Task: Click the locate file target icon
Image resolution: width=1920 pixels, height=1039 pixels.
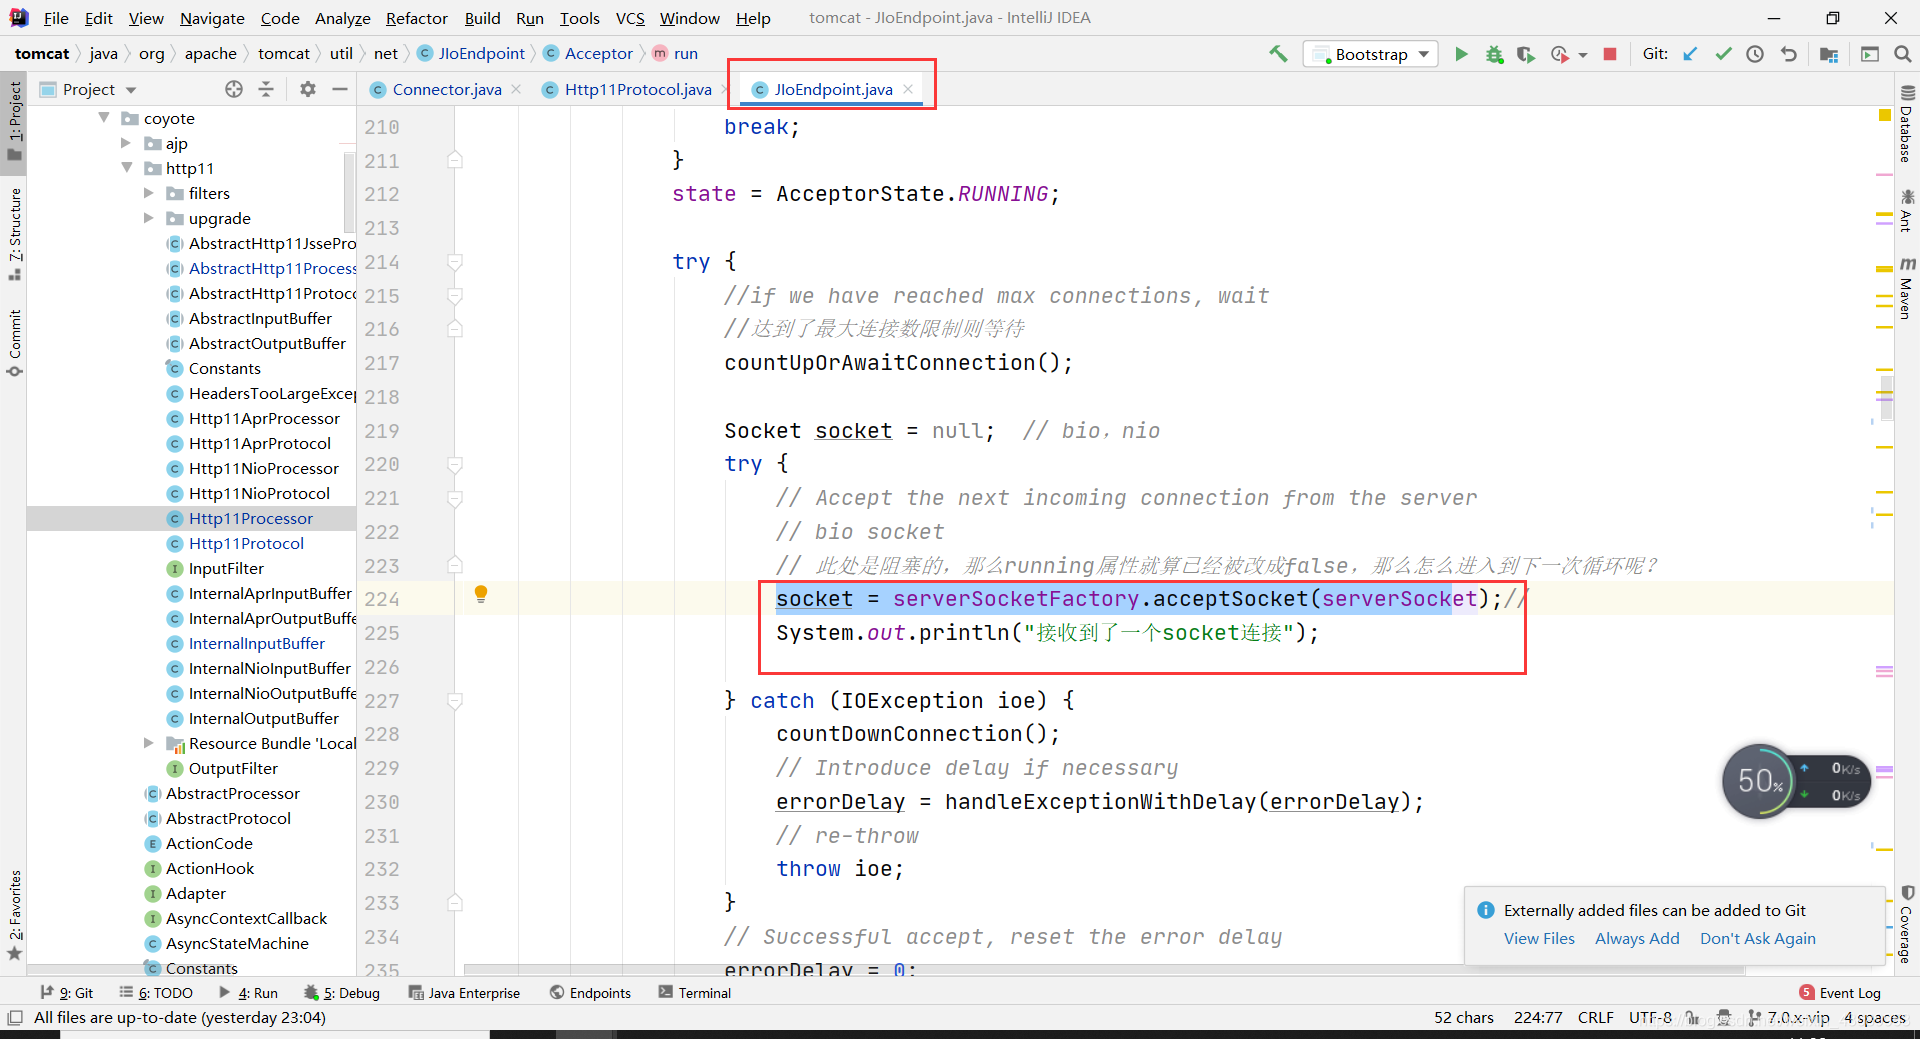Action: pyautogui.click(x=234, y=89)
